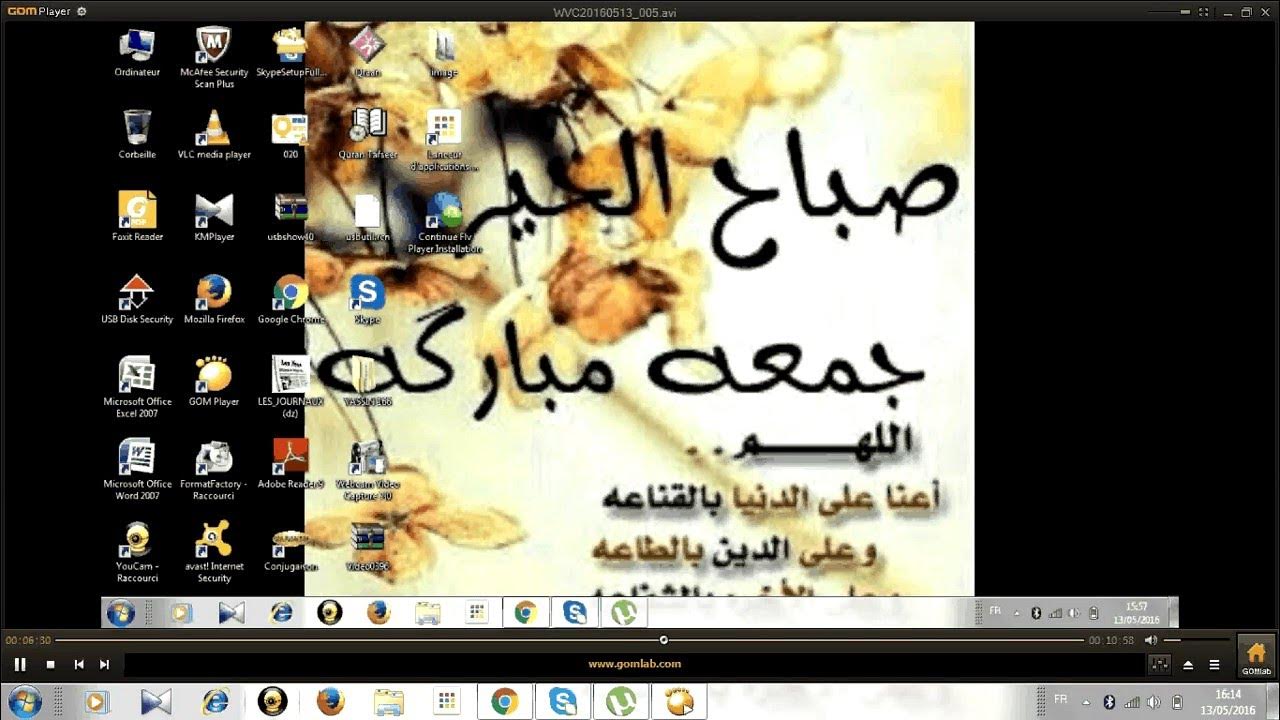Image resolution: width=1280 pixels, height=720 pixels.
Task: Mute audio with GOM Player speaker icon
Action: tap(1151, 640)
